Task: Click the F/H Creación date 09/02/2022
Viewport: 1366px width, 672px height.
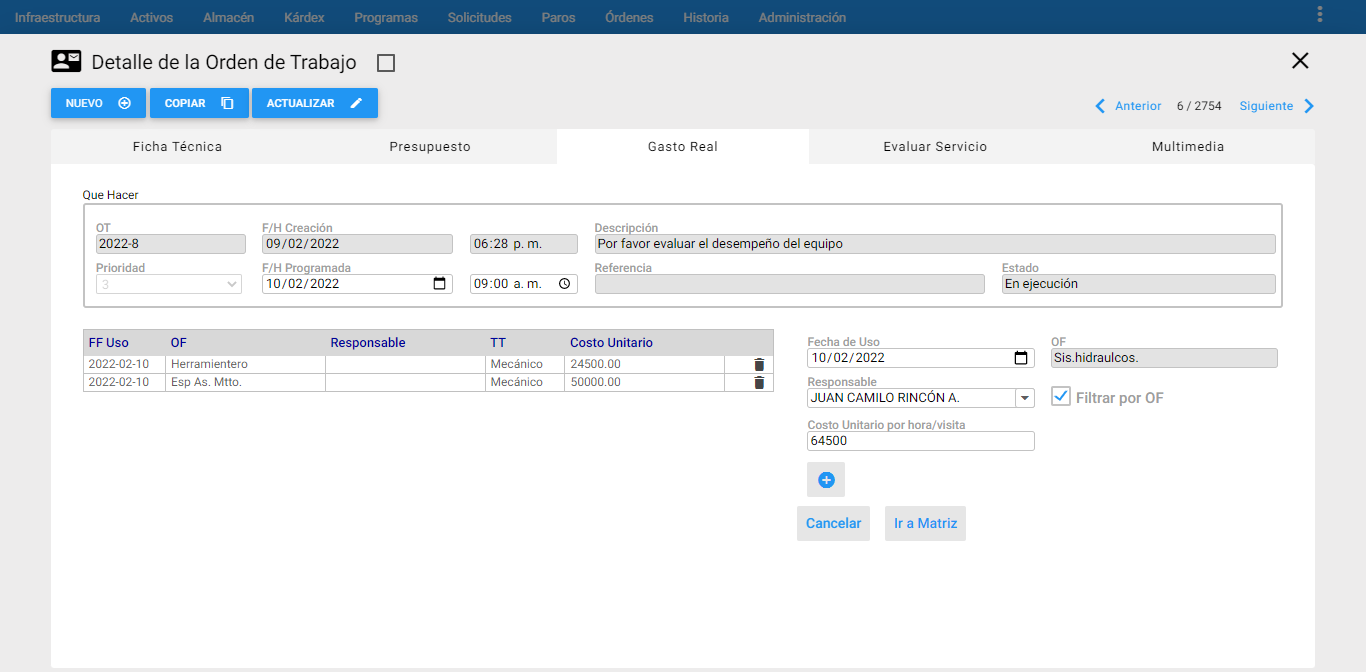Action: click(x=357, y=244)
